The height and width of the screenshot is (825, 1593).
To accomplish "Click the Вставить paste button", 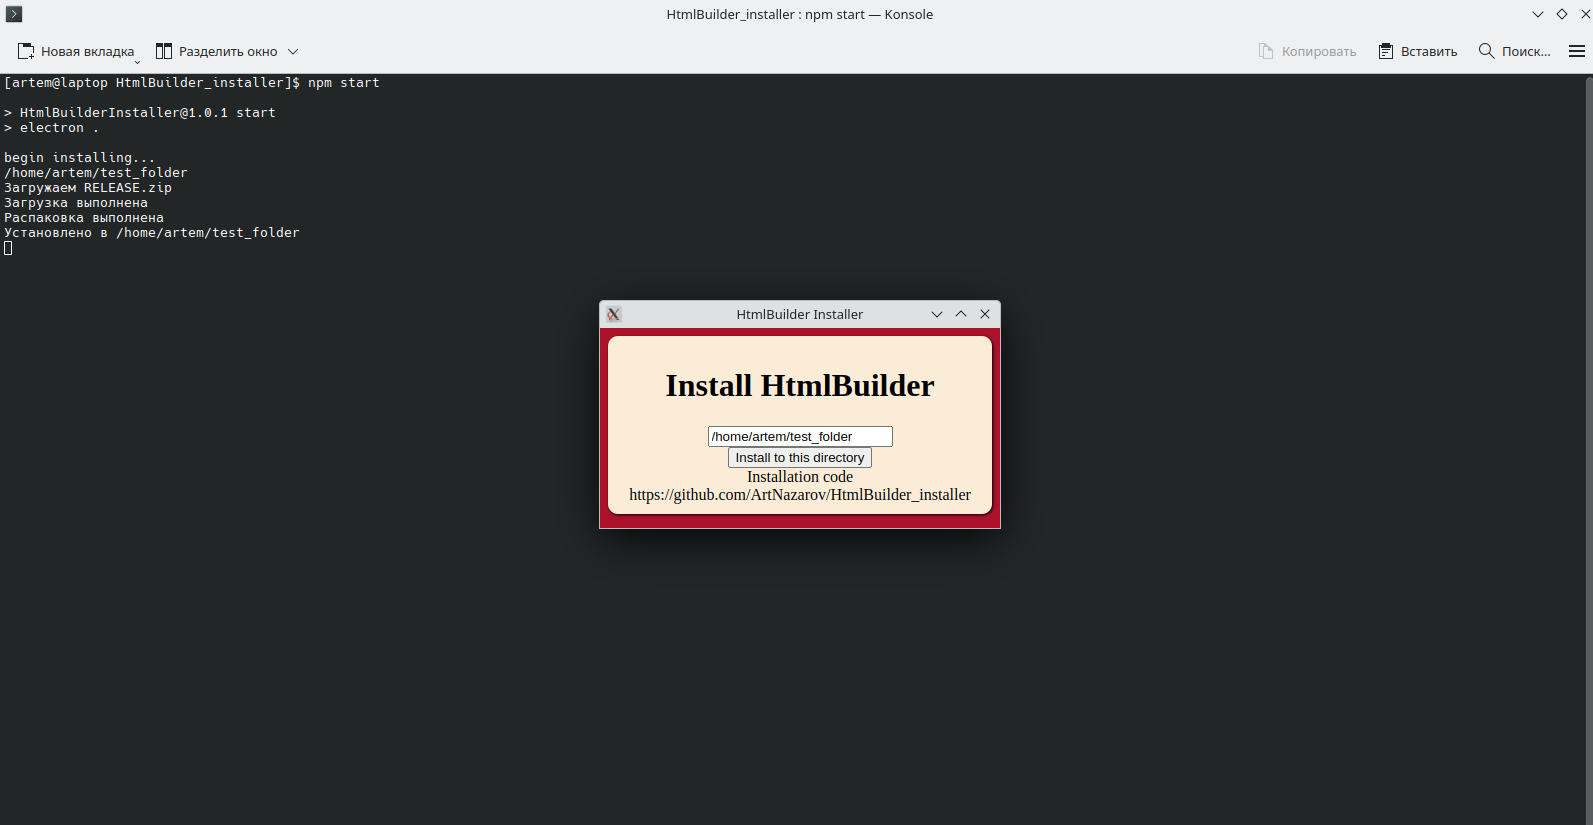I will 1418,51.
